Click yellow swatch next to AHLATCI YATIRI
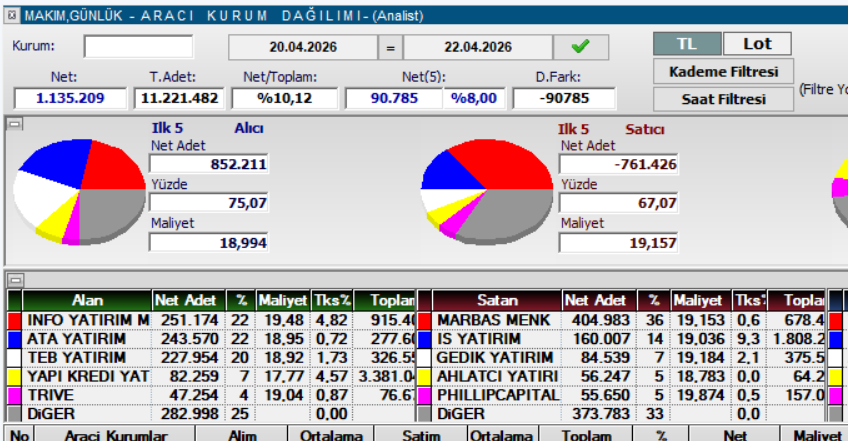The image size is (848, 441). click(x=425, y=377)
